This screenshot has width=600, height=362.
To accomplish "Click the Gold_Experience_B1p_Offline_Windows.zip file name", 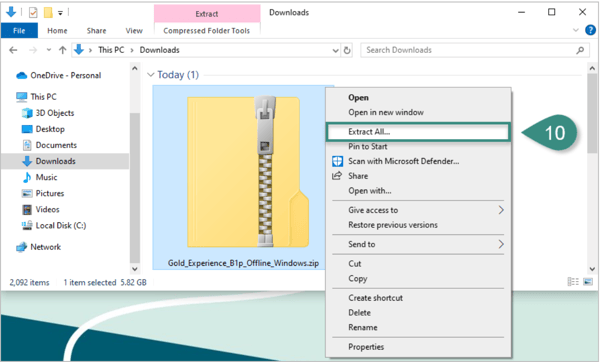I will [x=243, y=263].
